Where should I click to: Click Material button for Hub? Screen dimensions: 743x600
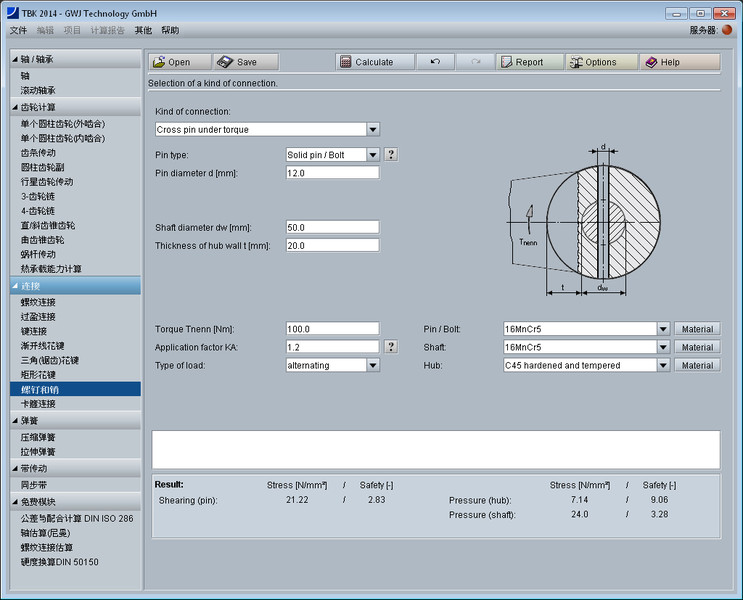click(x=697, y=366)
